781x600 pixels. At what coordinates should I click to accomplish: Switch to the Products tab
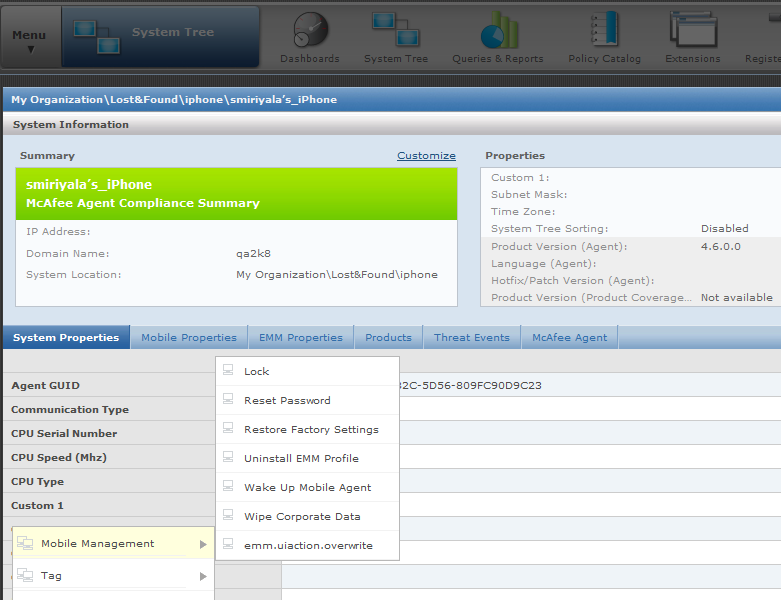click(389, 337)
